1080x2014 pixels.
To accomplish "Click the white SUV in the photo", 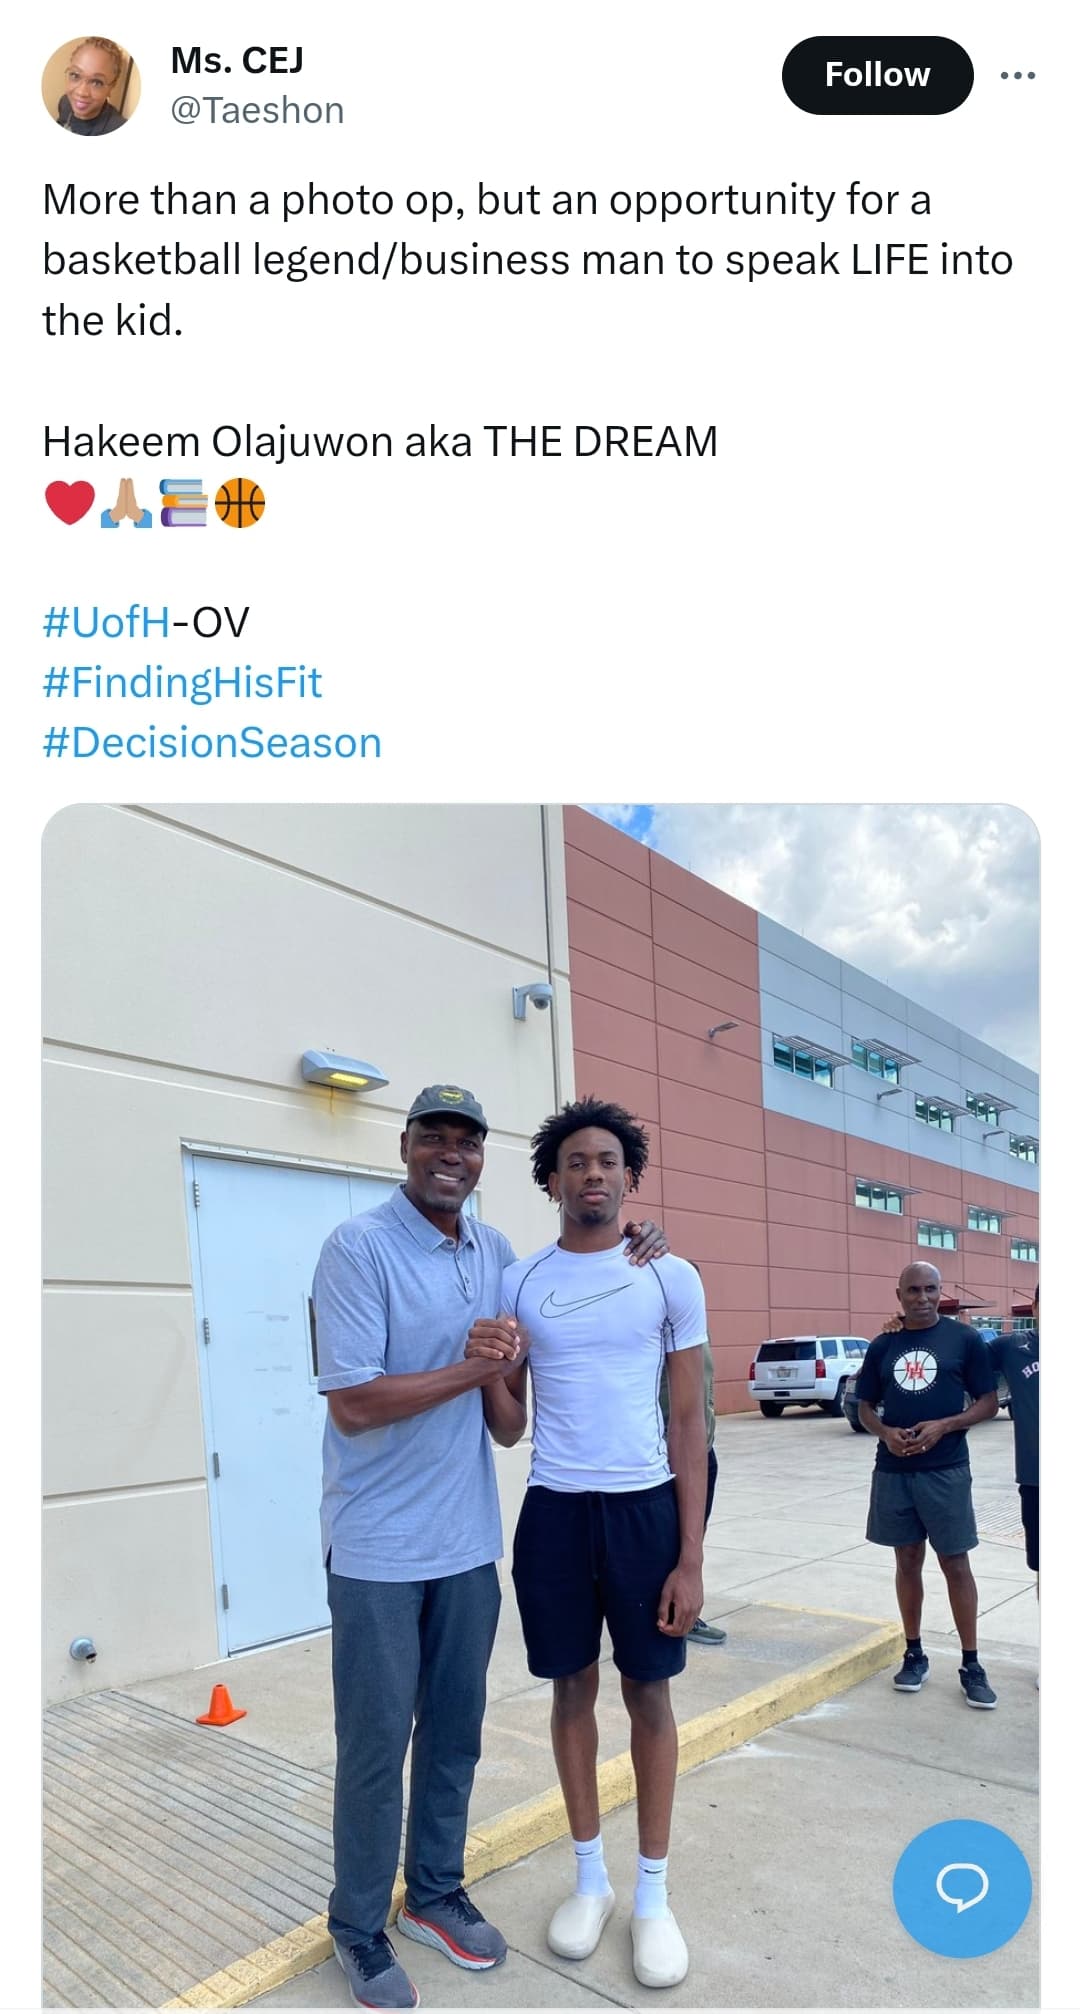I will 809,1375.
